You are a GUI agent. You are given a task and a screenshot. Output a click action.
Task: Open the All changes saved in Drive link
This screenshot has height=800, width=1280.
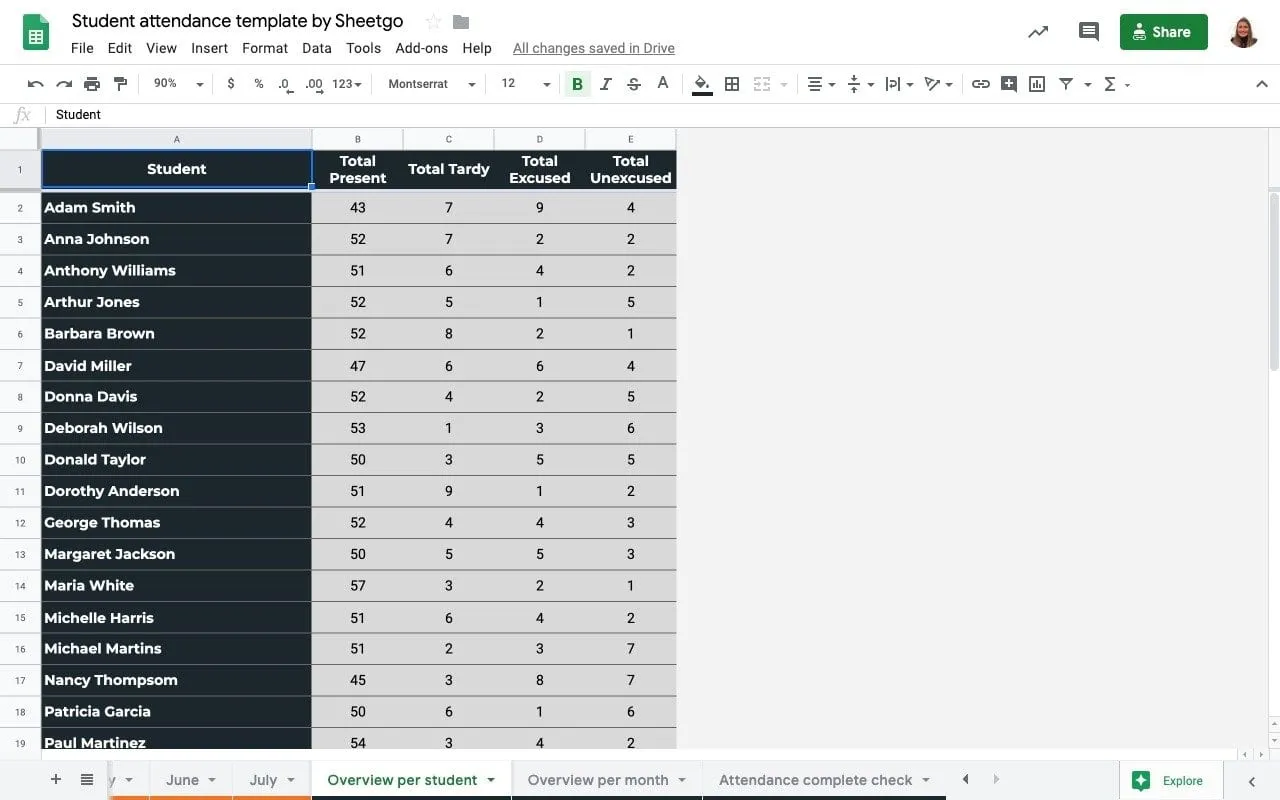coord(593,48)
